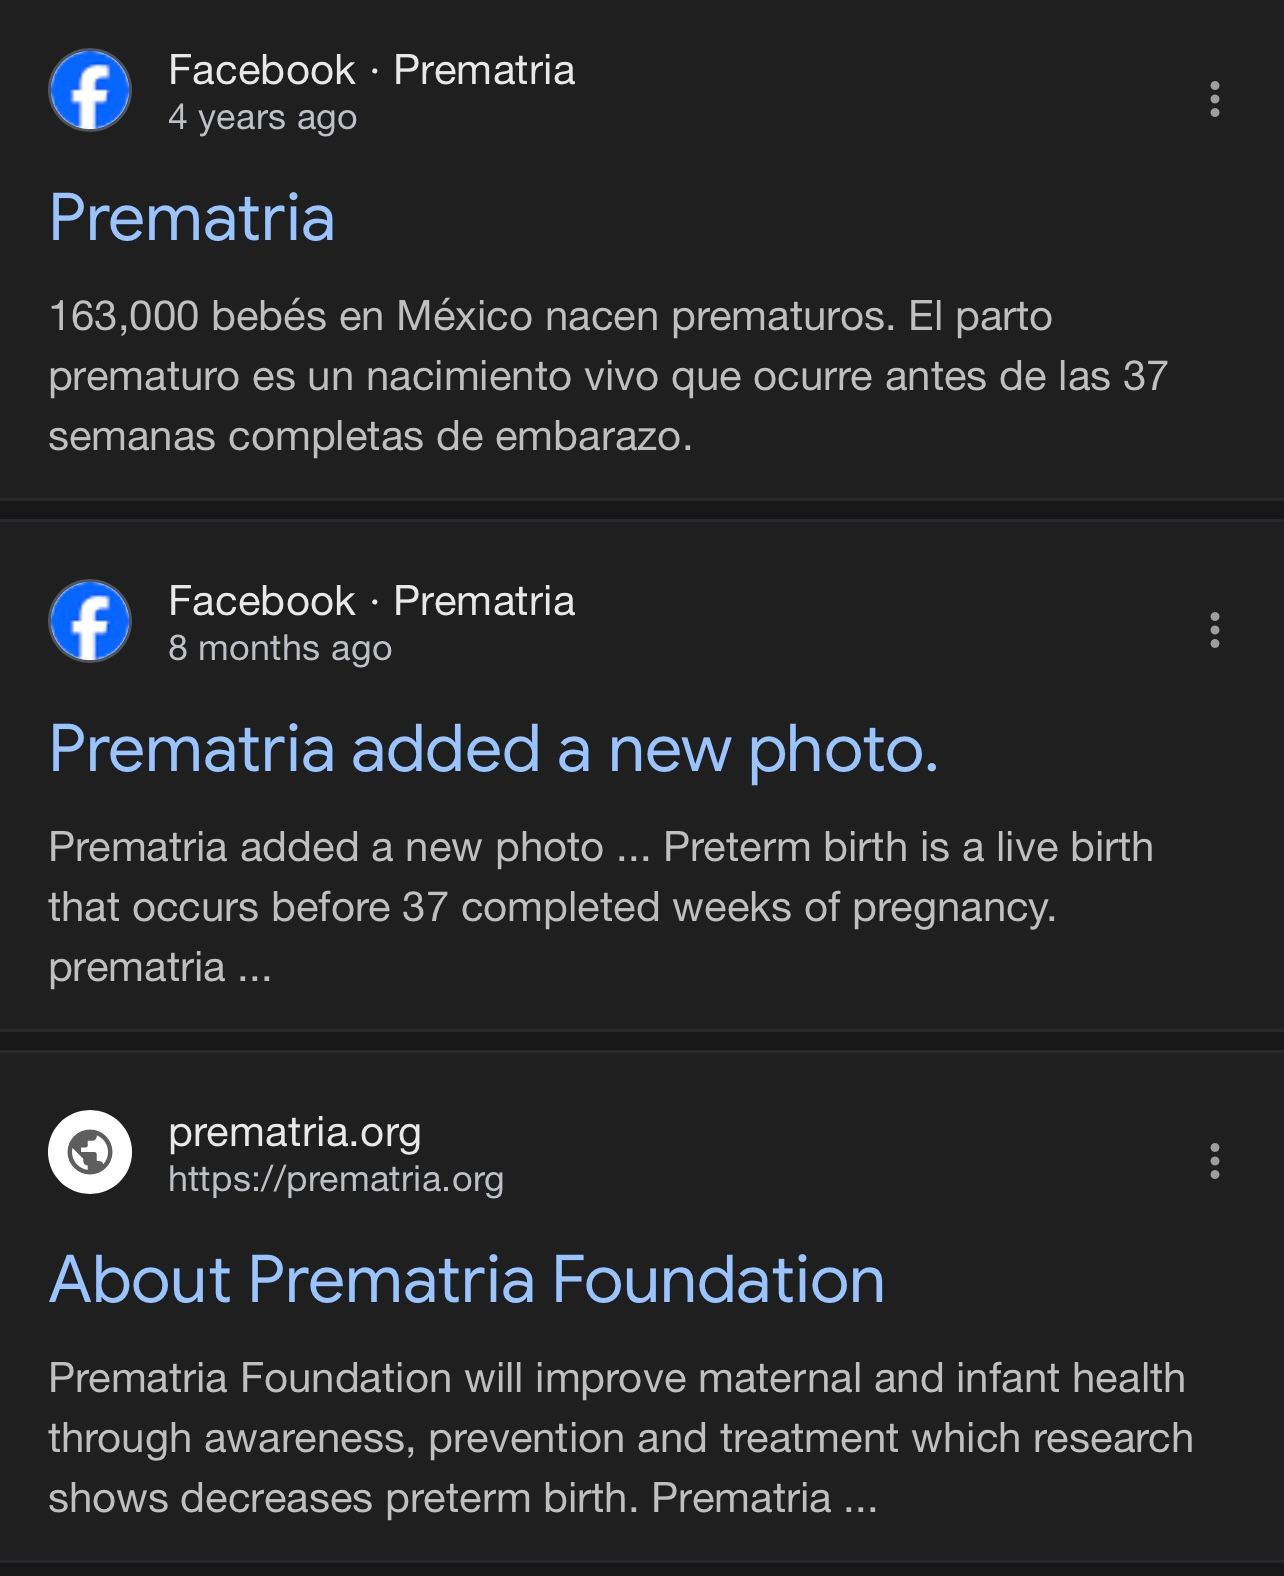Tap 'Prematria' page name above '4 years ago'

(x=484, y=70)
